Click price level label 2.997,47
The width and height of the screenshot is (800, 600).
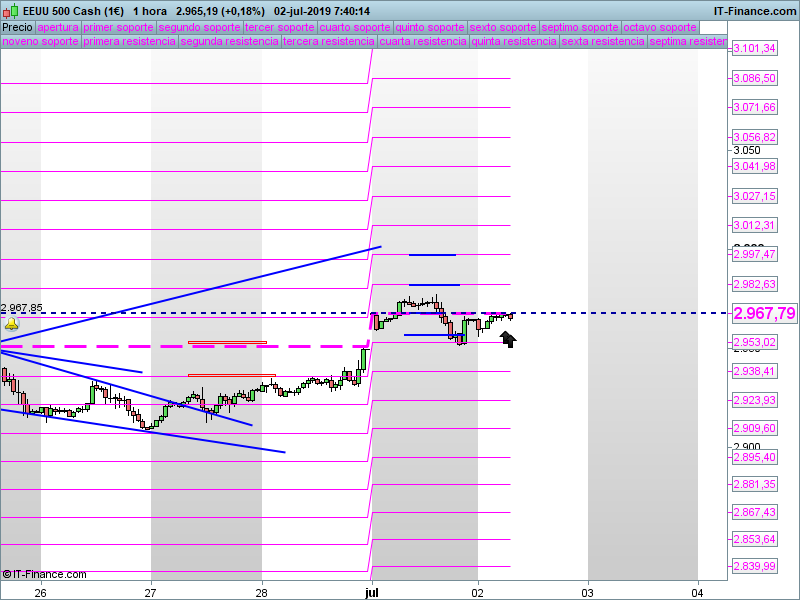754,254
